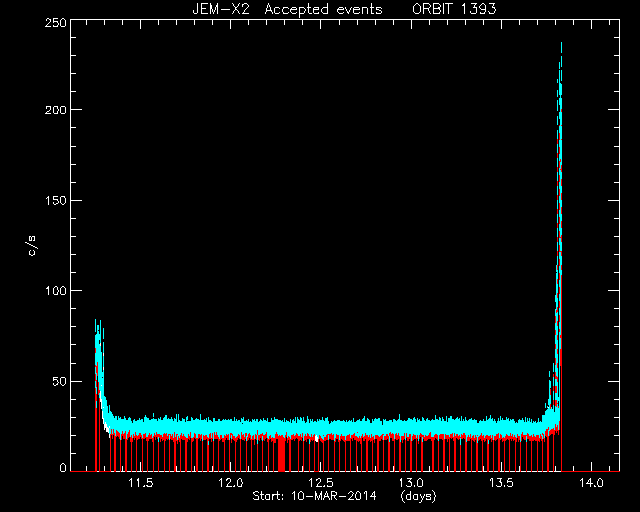The image size is (640, 512).
Task: Click the x-axis tick label 14.0
Action: click(x=592, y=483)
